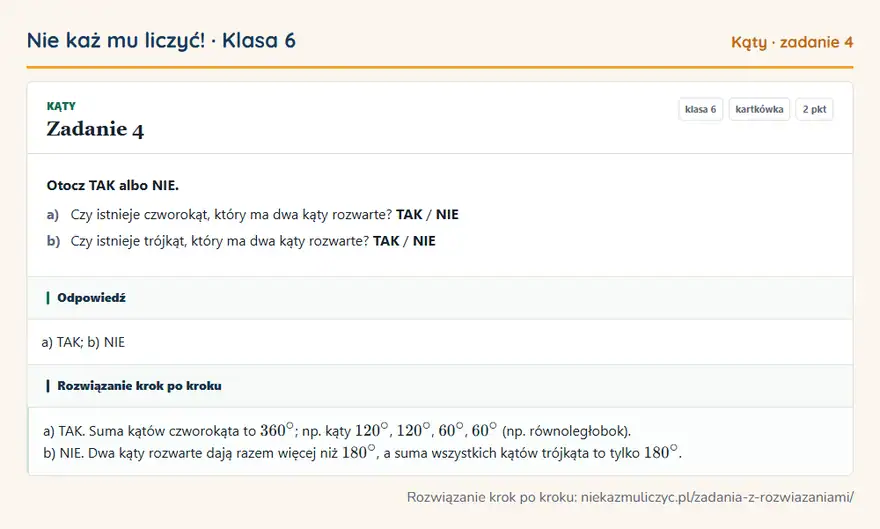
Task: Select the '2 pkt' tag
Action: tap(814, 109)
